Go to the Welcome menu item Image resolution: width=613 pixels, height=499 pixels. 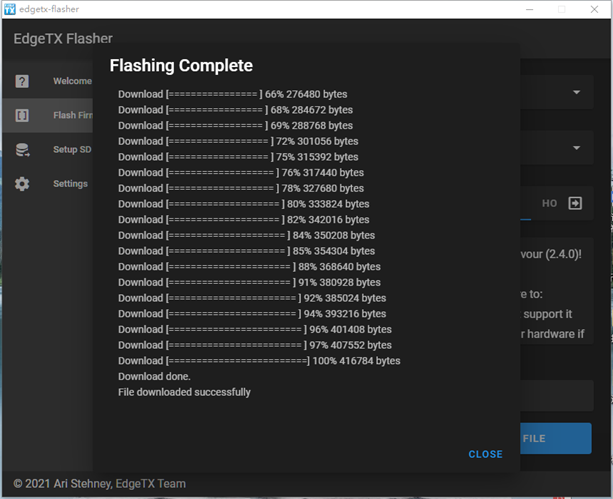point(48,81)
